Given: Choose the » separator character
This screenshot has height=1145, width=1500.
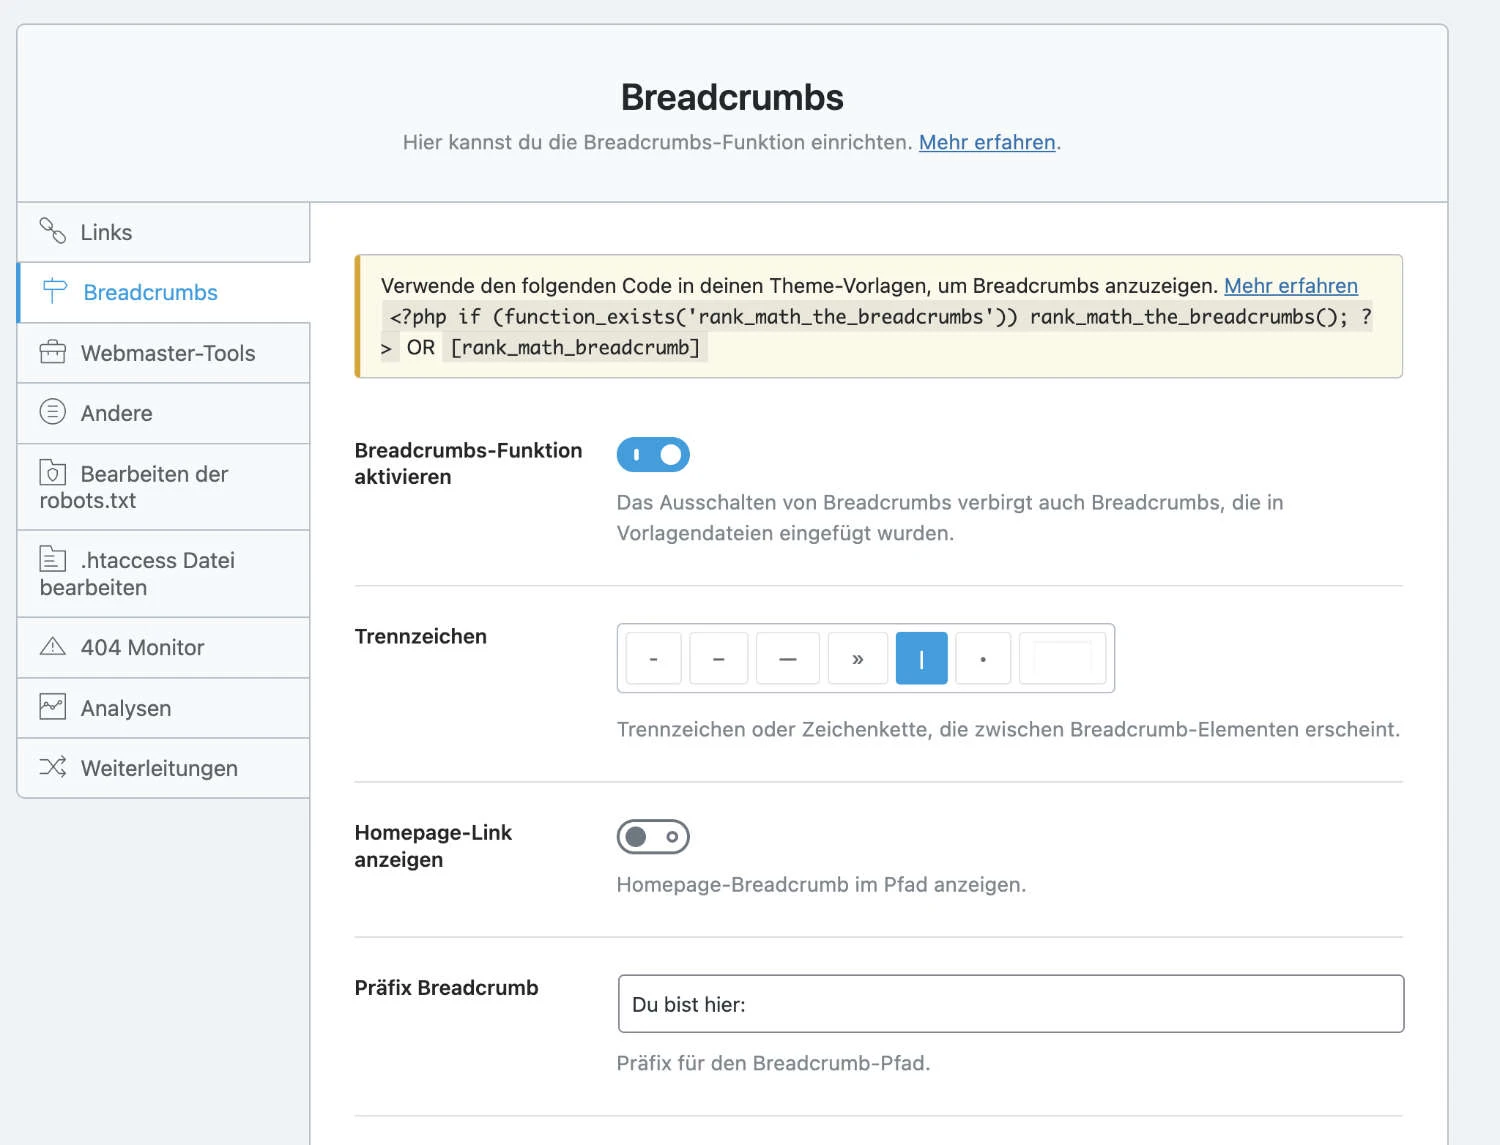Looking at the screenshot, I should point(857,659).
